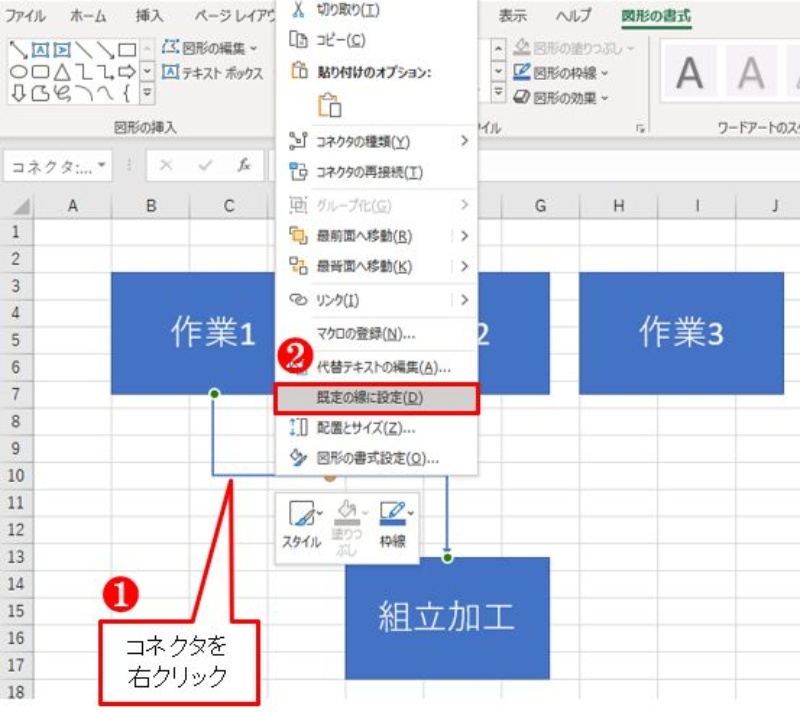Select Format Shape (図形の書式設定) menu entry

click(376, 459)
